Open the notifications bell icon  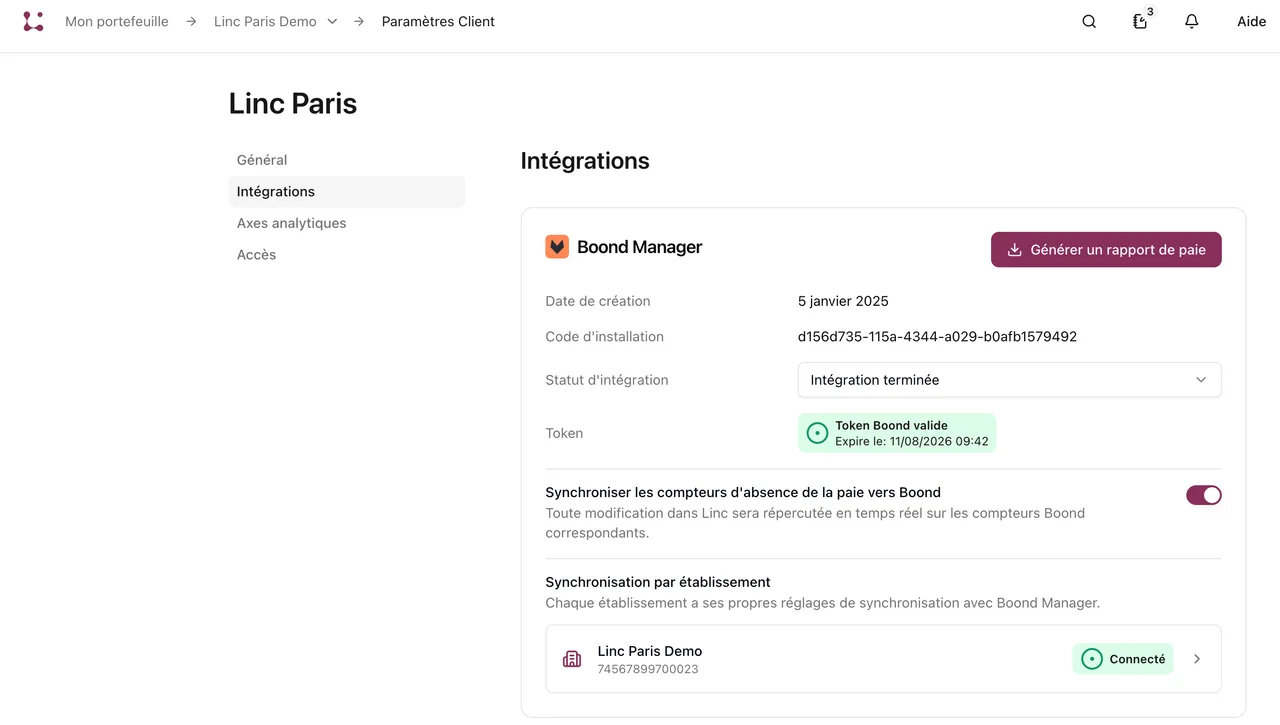click(x=1191, y=21)
